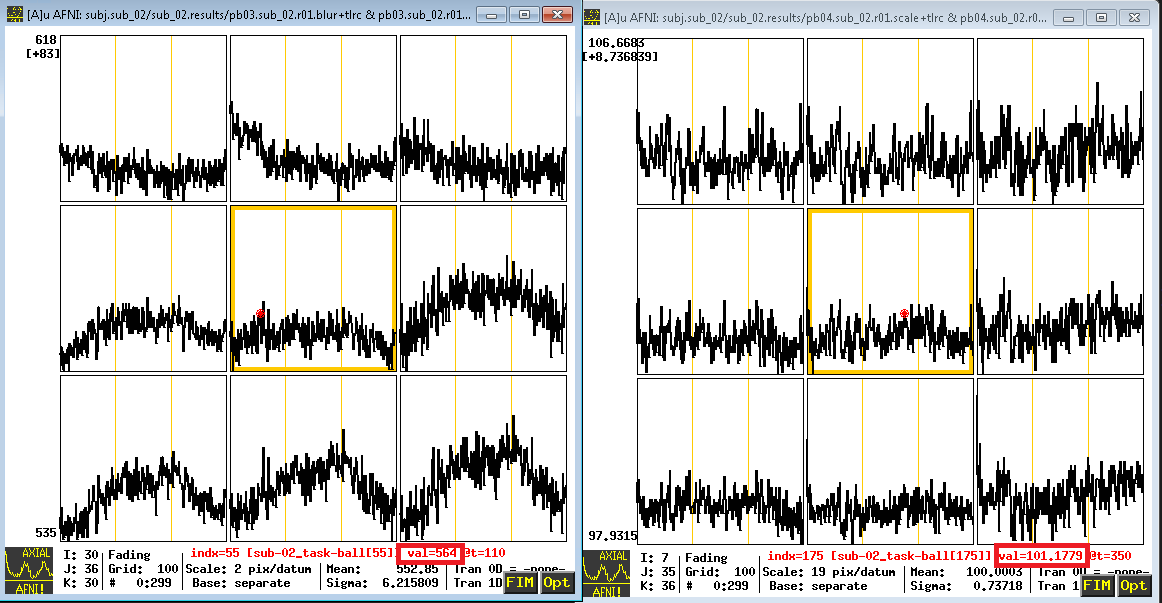Open the FIM menu in left graph window
1162x603 pixels.
click(x=520, y=582)
